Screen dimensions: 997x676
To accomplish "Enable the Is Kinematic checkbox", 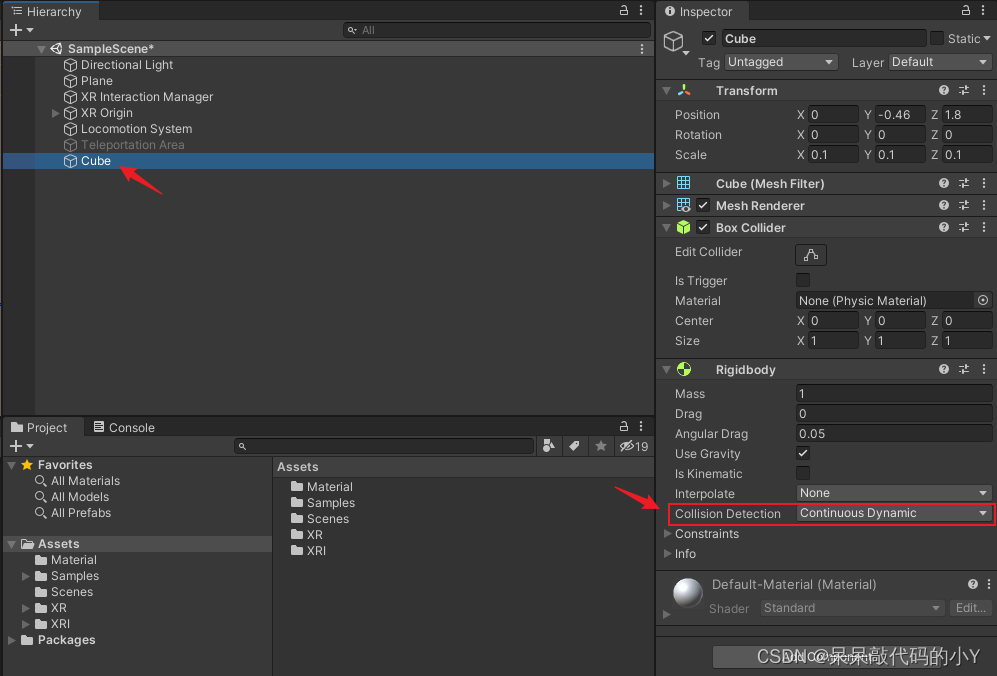I will (803, 473).
